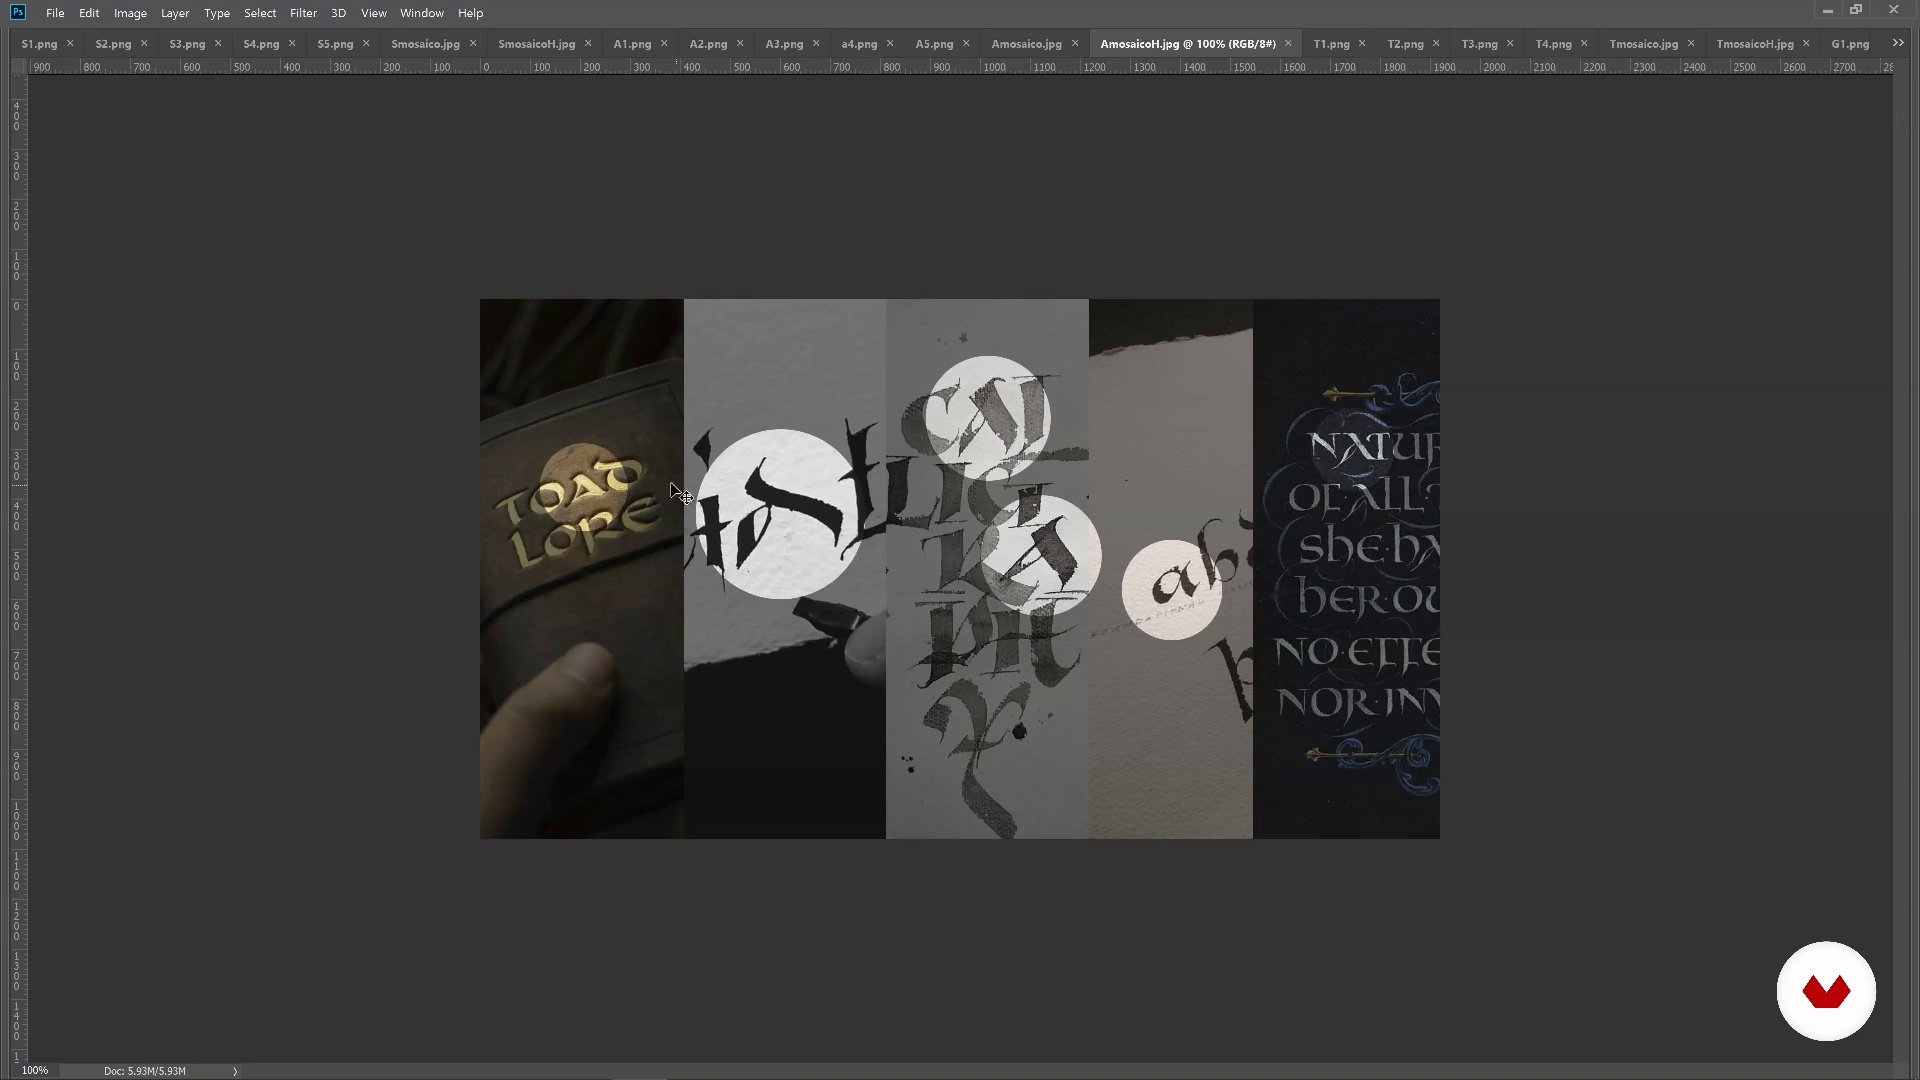1920x1080 pixels.
Task: Close the T4.png tab
Action: [1584, 43]
